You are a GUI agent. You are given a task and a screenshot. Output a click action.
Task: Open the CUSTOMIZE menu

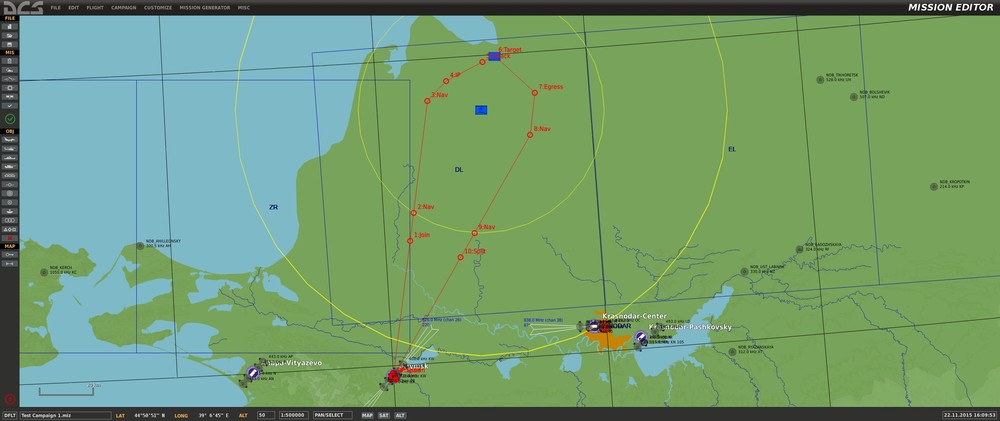coord(158,8)
